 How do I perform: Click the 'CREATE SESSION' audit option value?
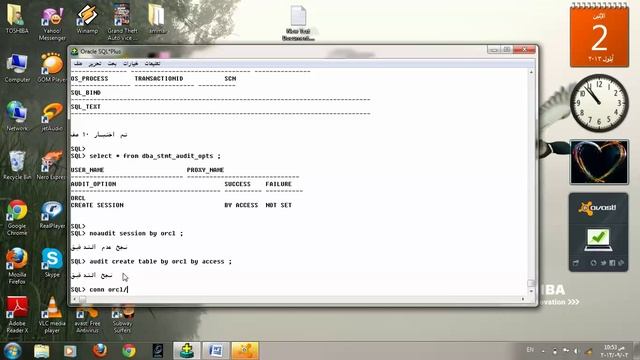click(x=97, y=205)
